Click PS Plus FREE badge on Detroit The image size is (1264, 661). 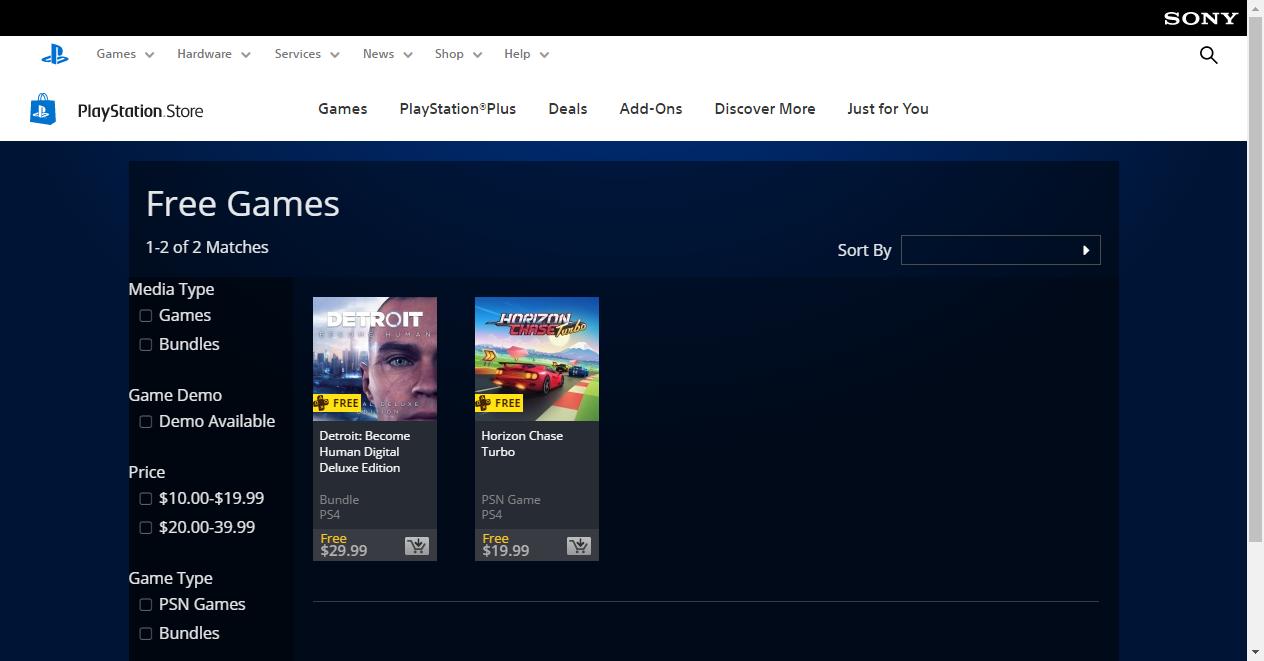[337, 403]
